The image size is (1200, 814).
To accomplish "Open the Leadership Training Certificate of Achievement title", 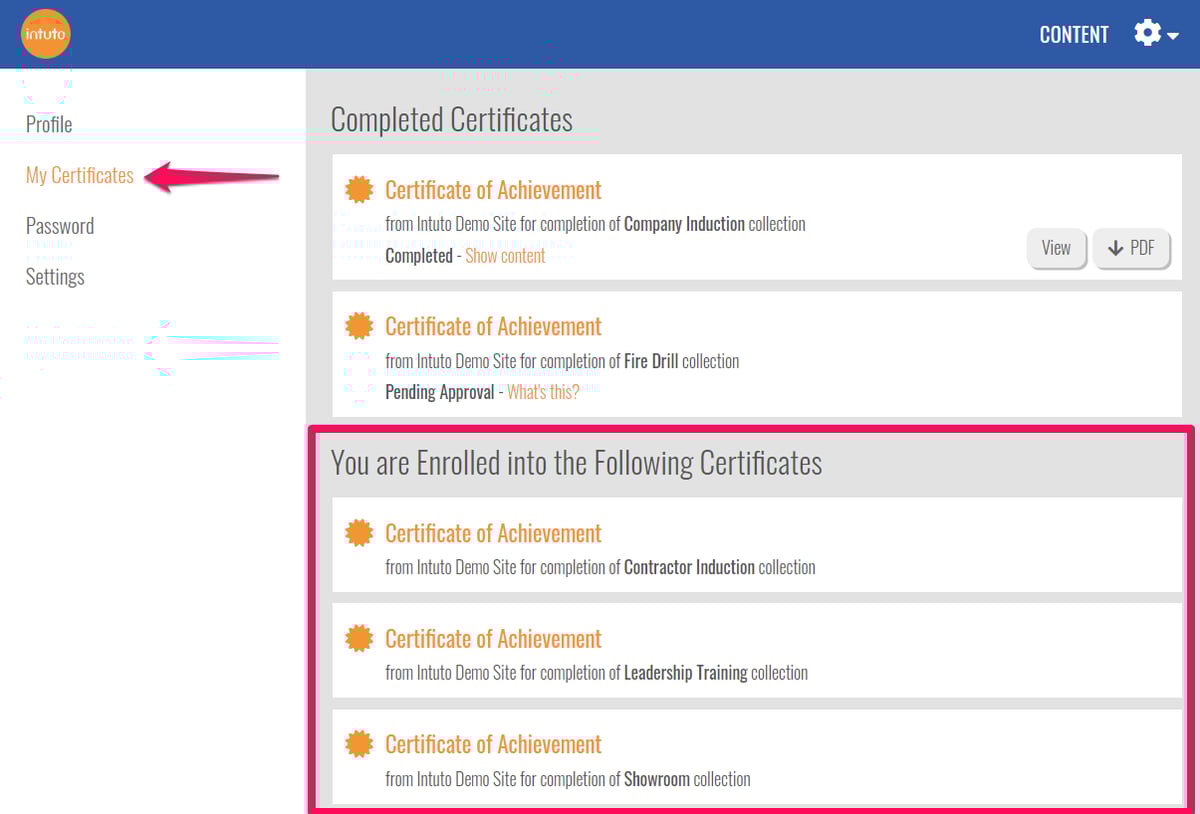I will click(x=493, y=638).
